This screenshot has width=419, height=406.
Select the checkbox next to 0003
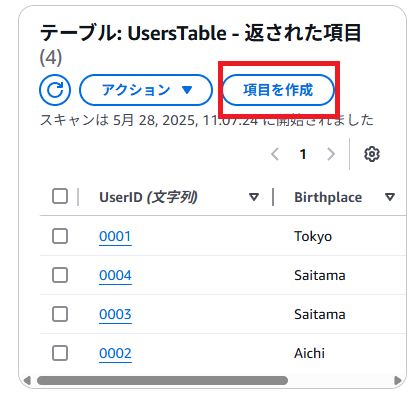(60, 314)
